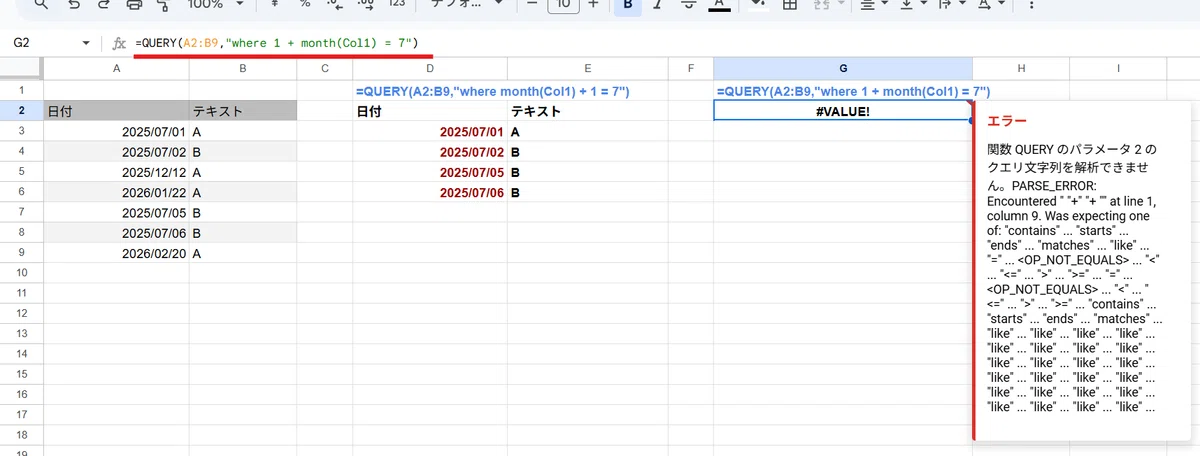Select cell A5 with 2025/12/12
Screen dimensions: 1200x456
coord(117,172)
